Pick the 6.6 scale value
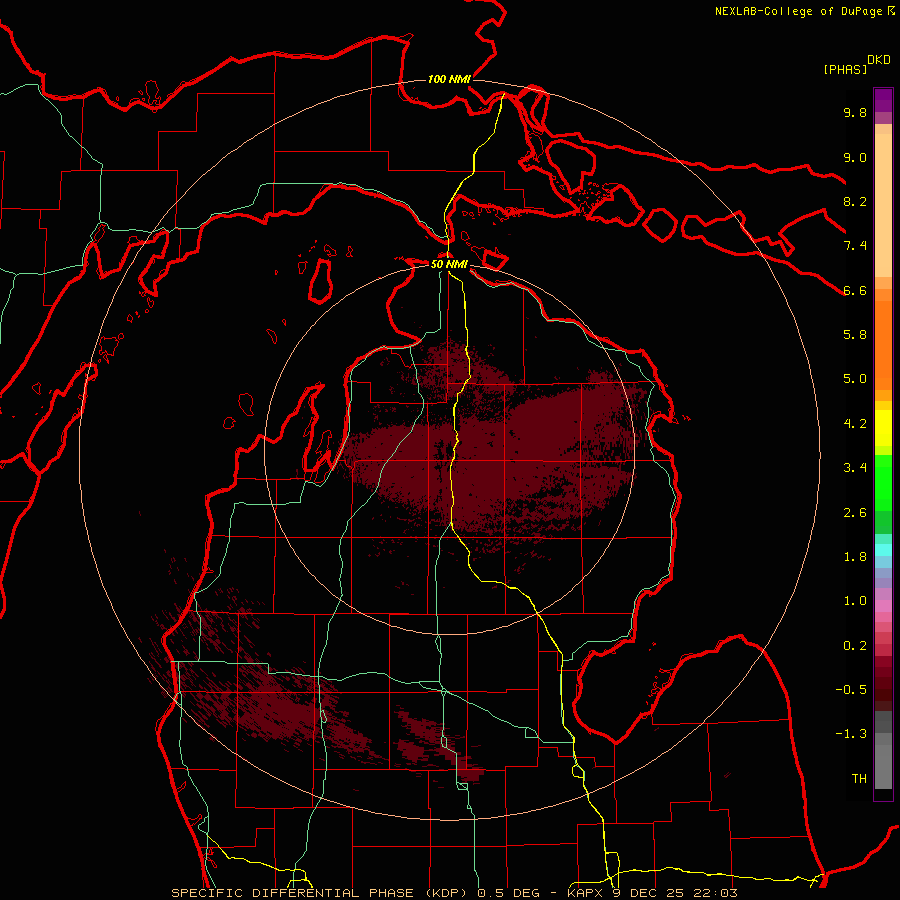 855,290
